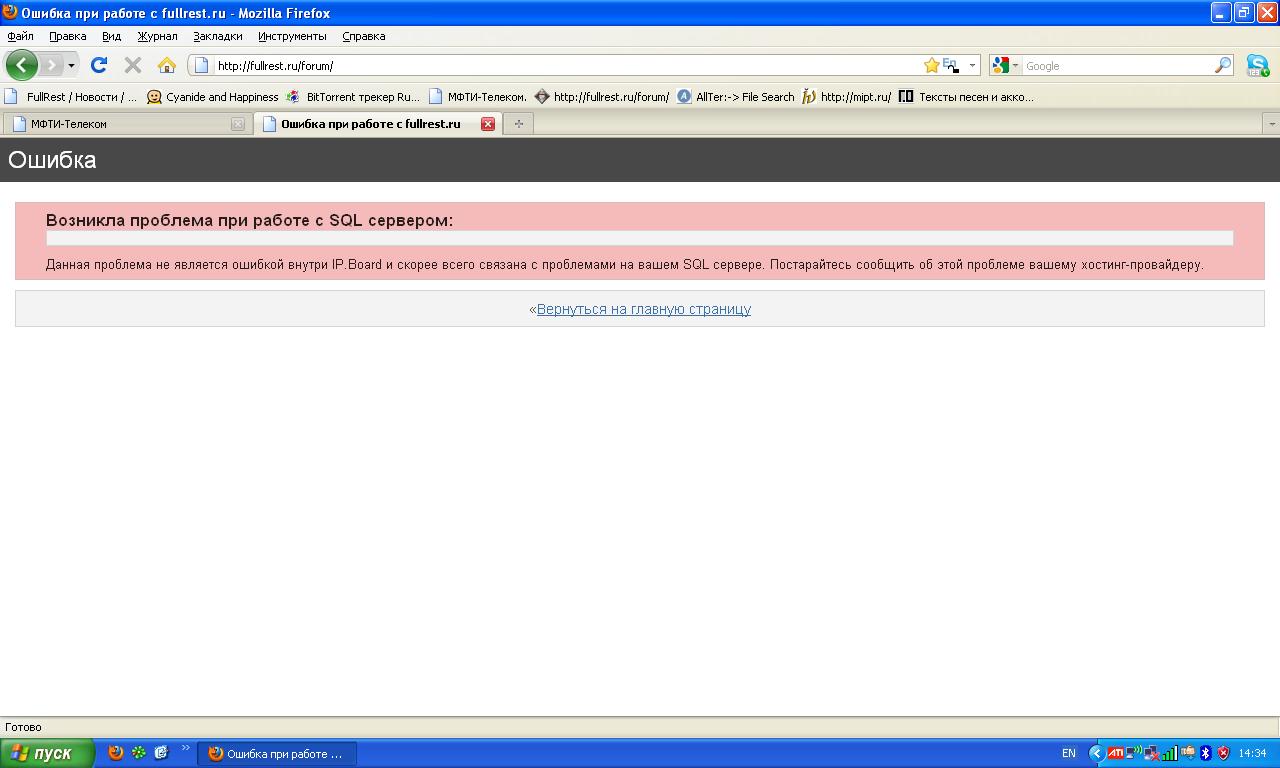This screenshot has height=768, width=1280.
Task: Click inside the URL address field
Action: (560, 65)
